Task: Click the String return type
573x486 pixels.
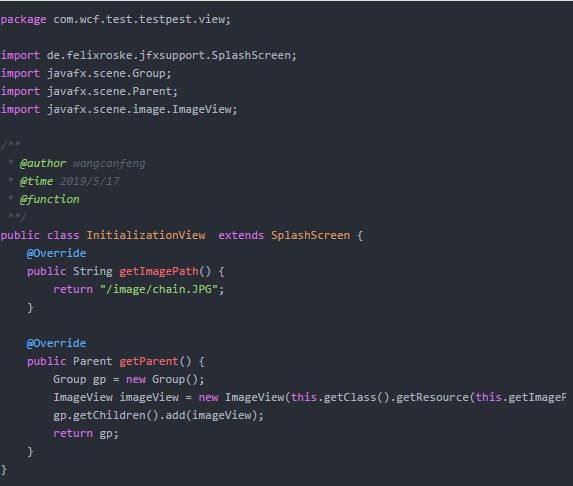Action: click(x=92, y=271)
